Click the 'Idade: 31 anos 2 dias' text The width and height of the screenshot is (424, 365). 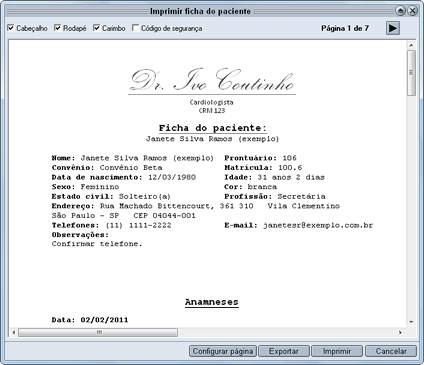[x=274, y=177]
